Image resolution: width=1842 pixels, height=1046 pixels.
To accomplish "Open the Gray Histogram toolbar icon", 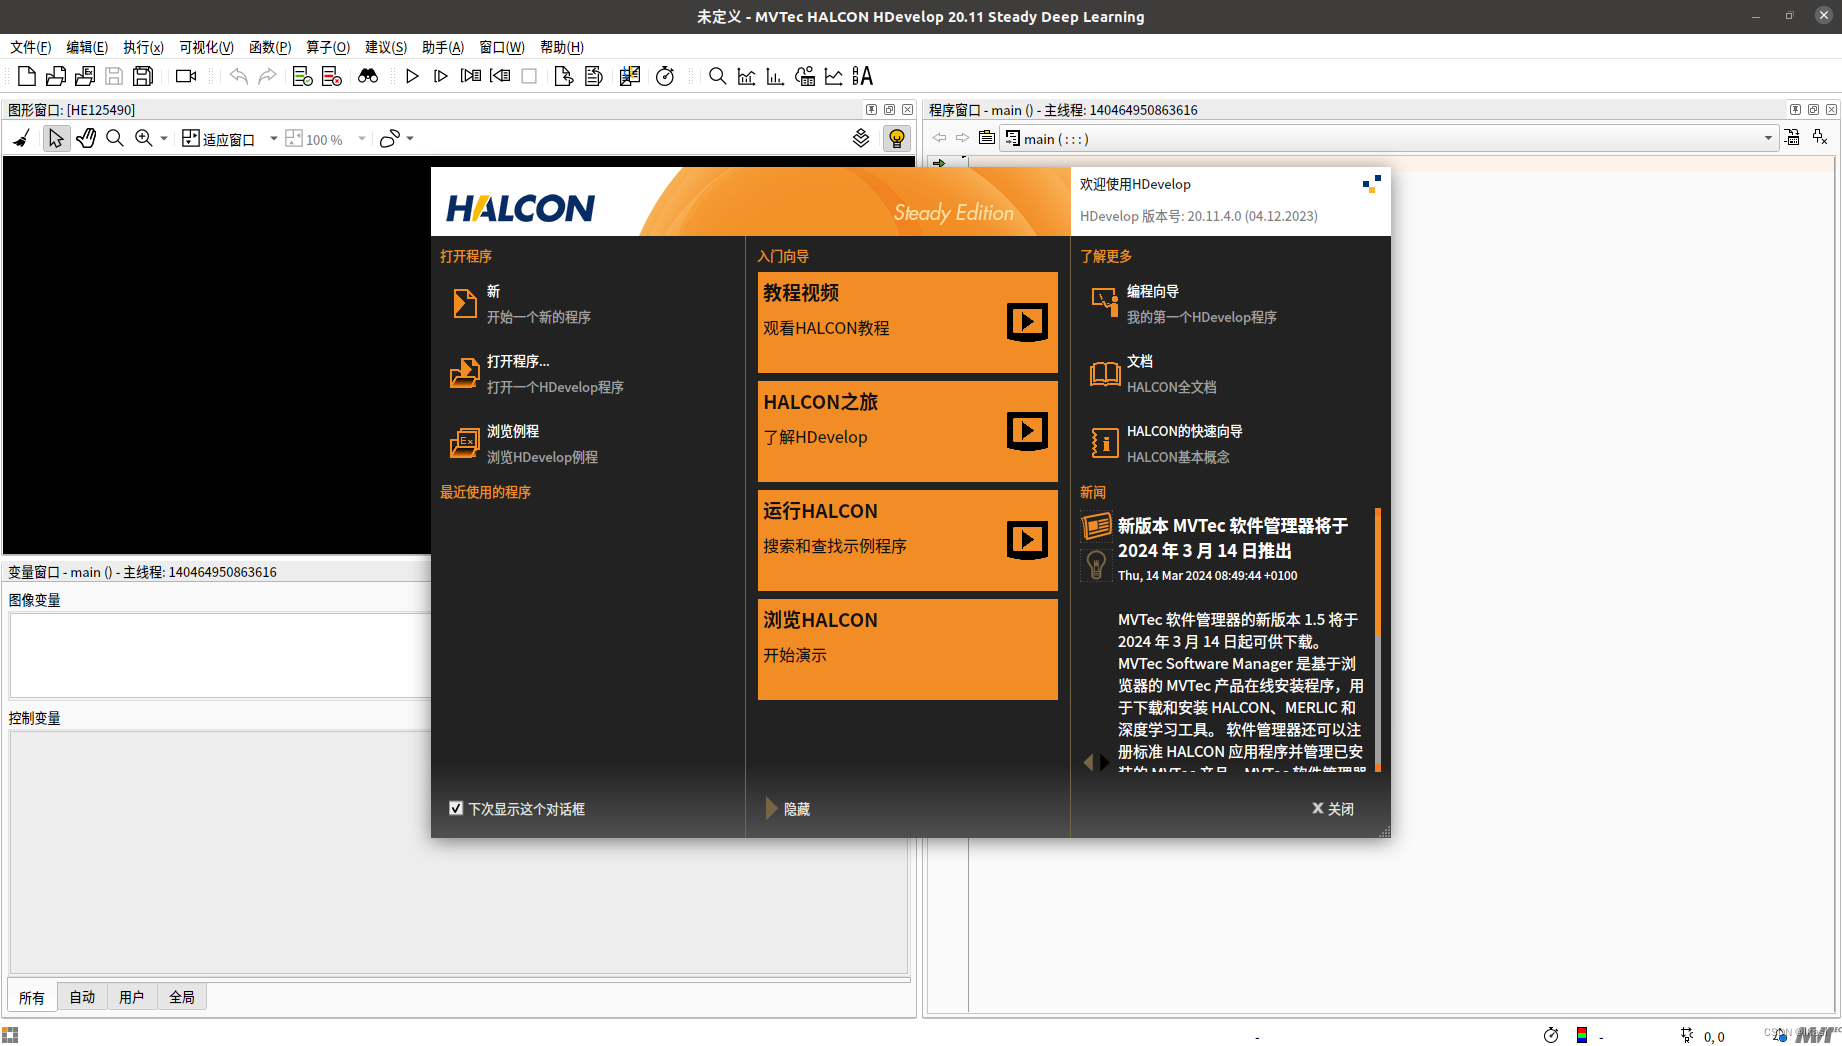I will coord(746,76).
